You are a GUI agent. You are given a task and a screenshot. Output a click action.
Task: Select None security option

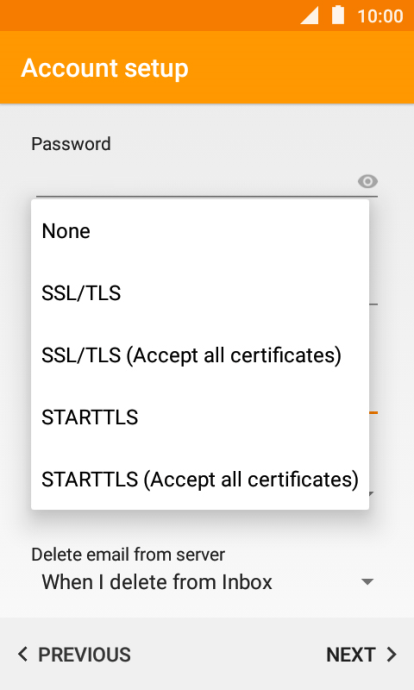[200, 231]
